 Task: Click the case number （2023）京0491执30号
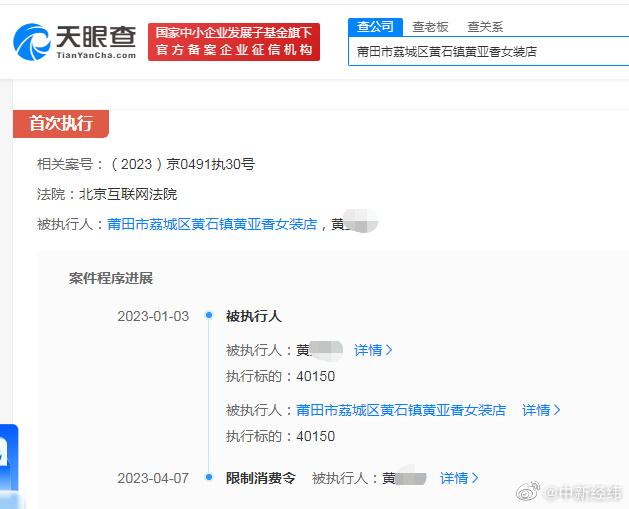click(182, 164)
